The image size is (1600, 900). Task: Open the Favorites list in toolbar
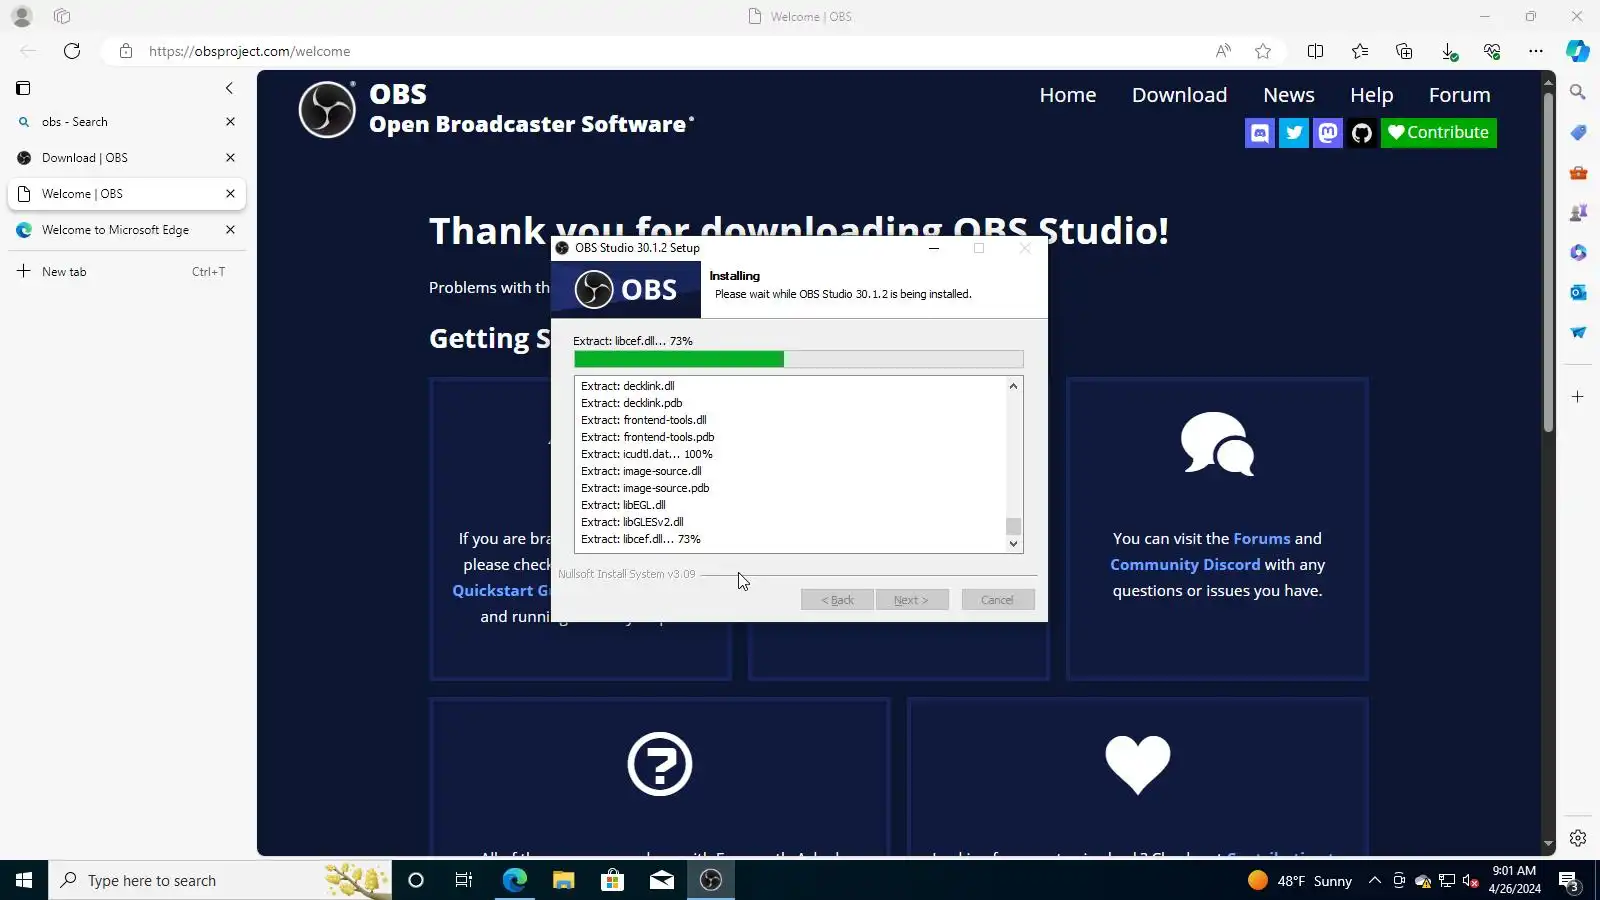coord(1360,51)
